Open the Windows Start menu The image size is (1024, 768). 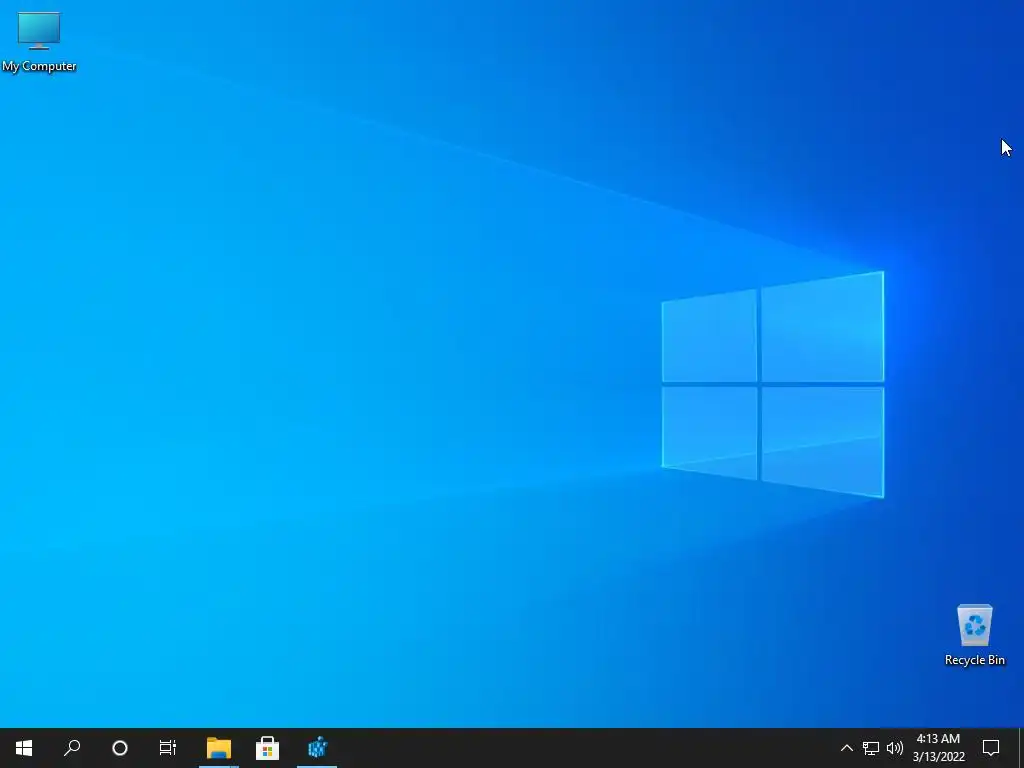[x=24, y=748]
